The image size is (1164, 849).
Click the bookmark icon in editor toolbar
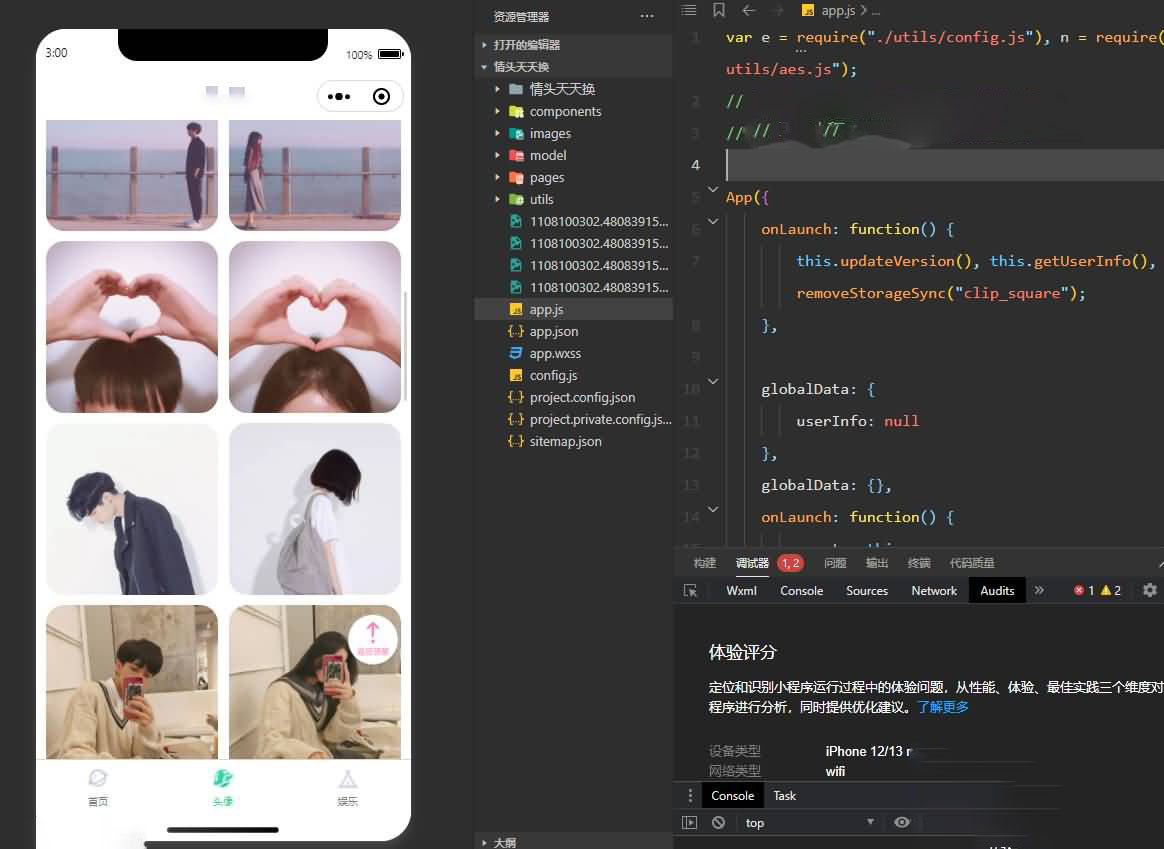719,10
